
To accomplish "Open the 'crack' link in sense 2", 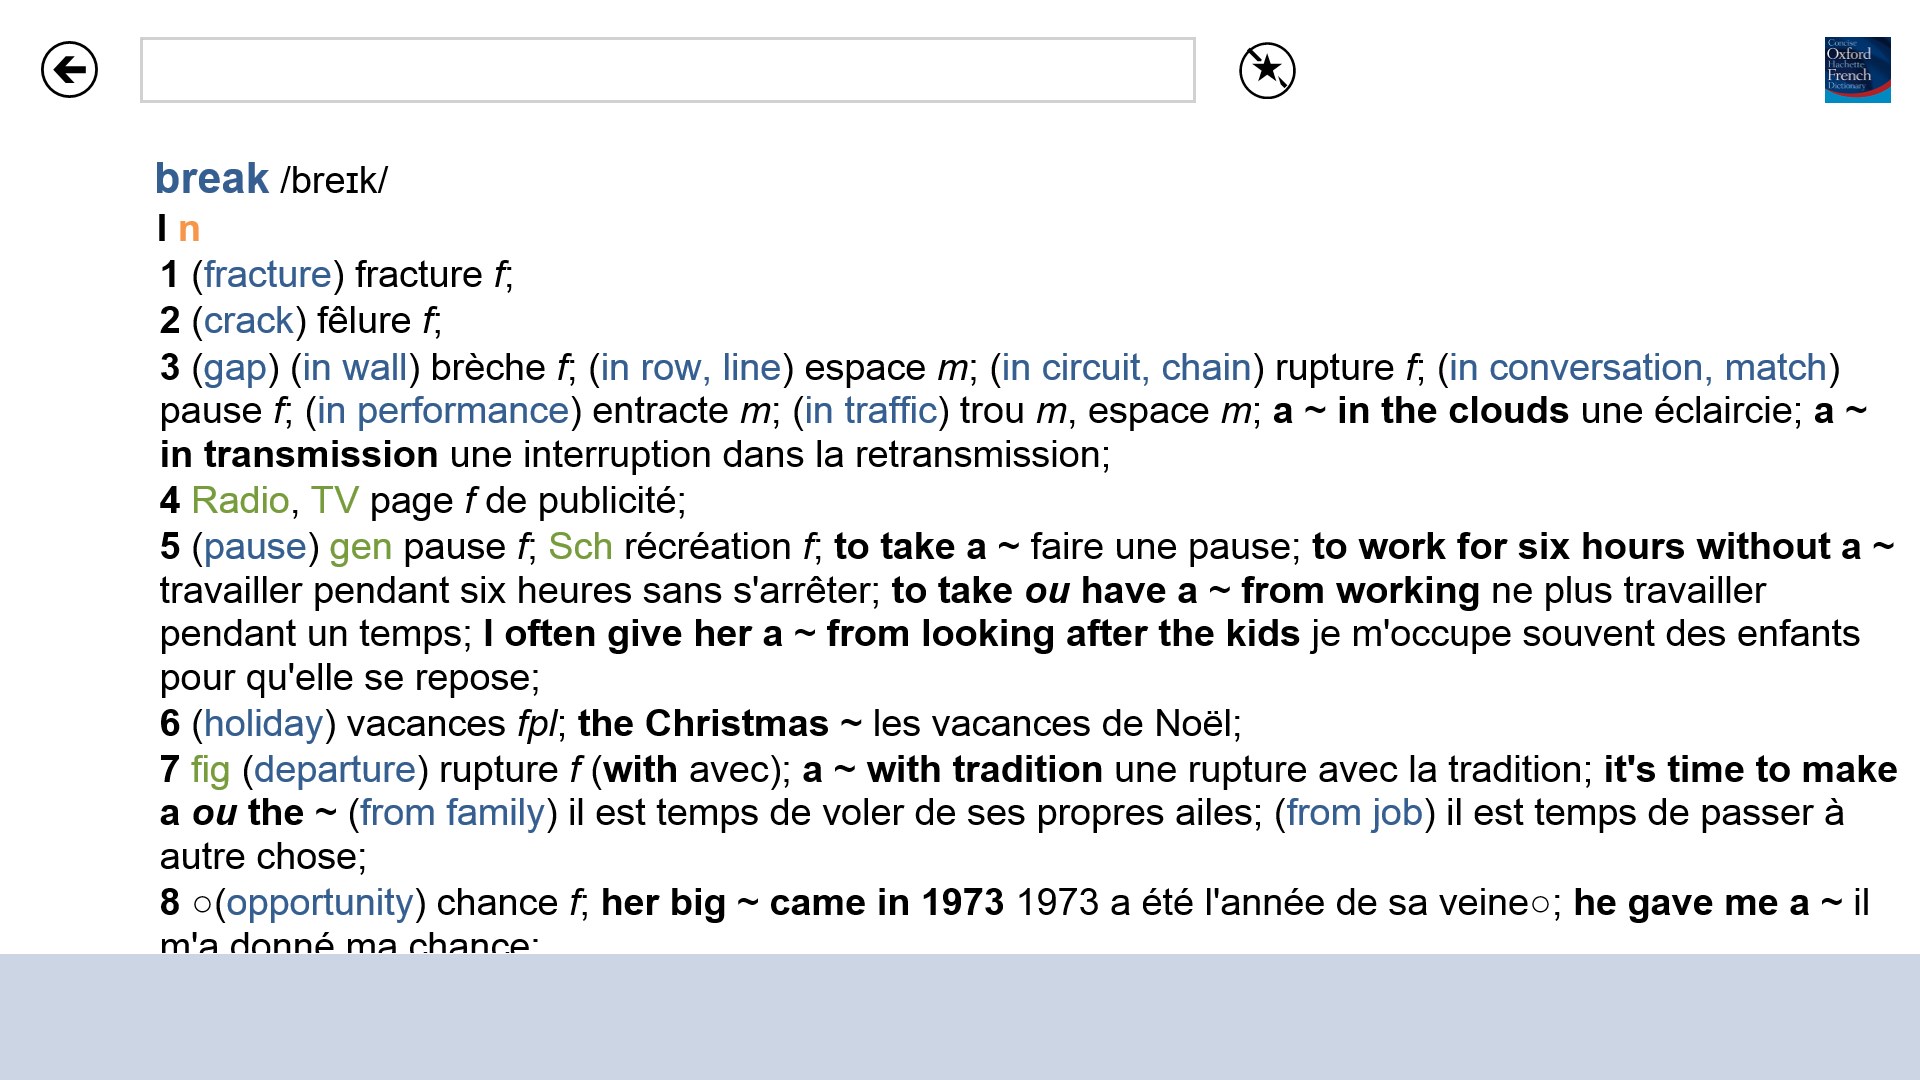I will [248, 320].
